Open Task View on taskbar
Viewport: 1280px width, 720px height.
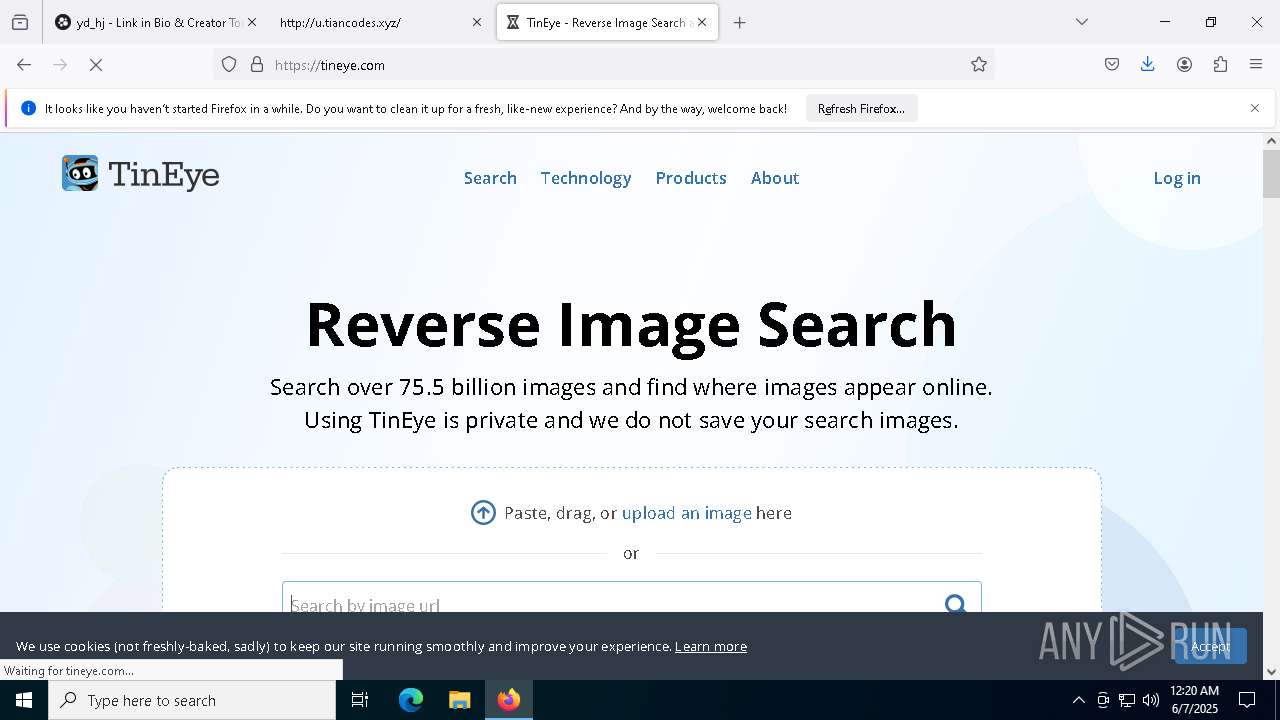(x=360, y=700)
